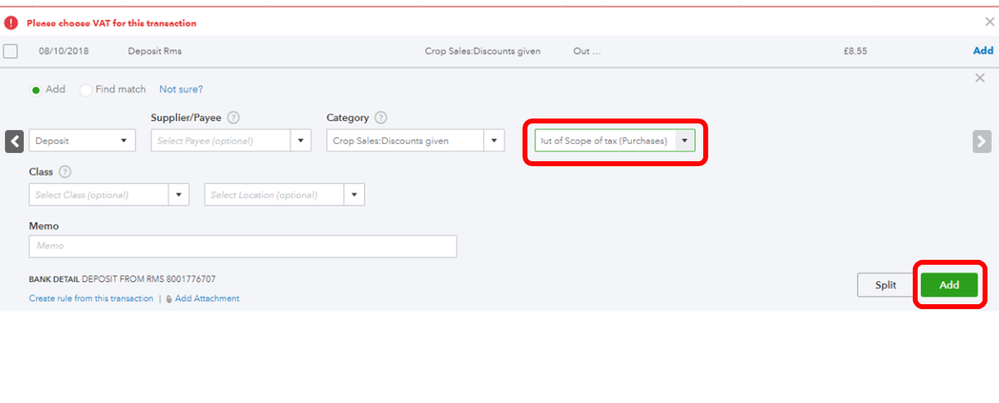Open Category help tooltip icon

point(381,118)
